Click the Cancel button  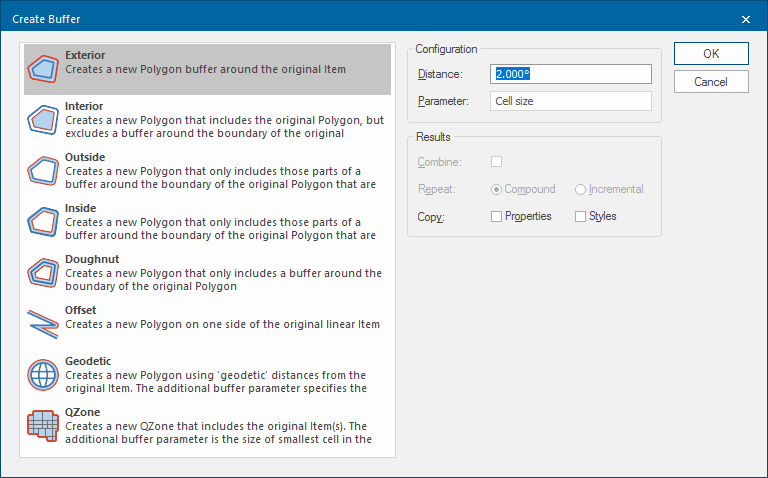(710, 82)
